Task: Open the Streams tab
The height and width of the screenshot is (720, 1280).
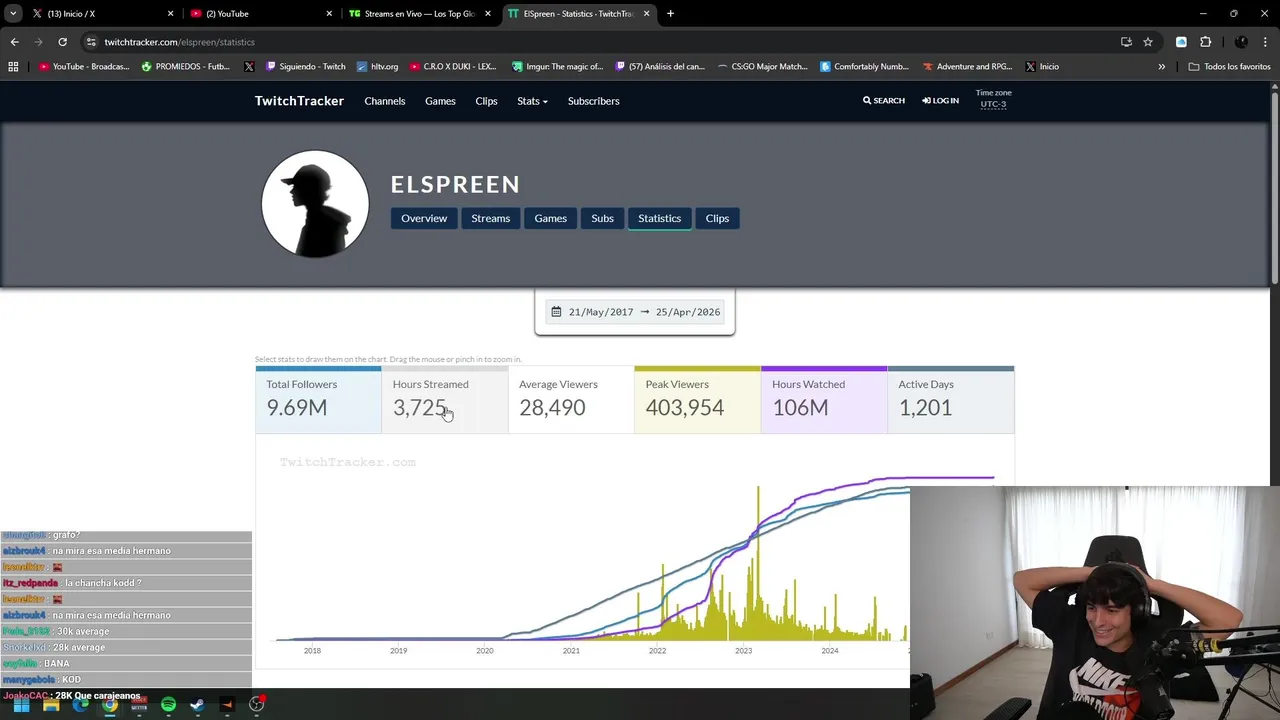Action: point(491,218)
